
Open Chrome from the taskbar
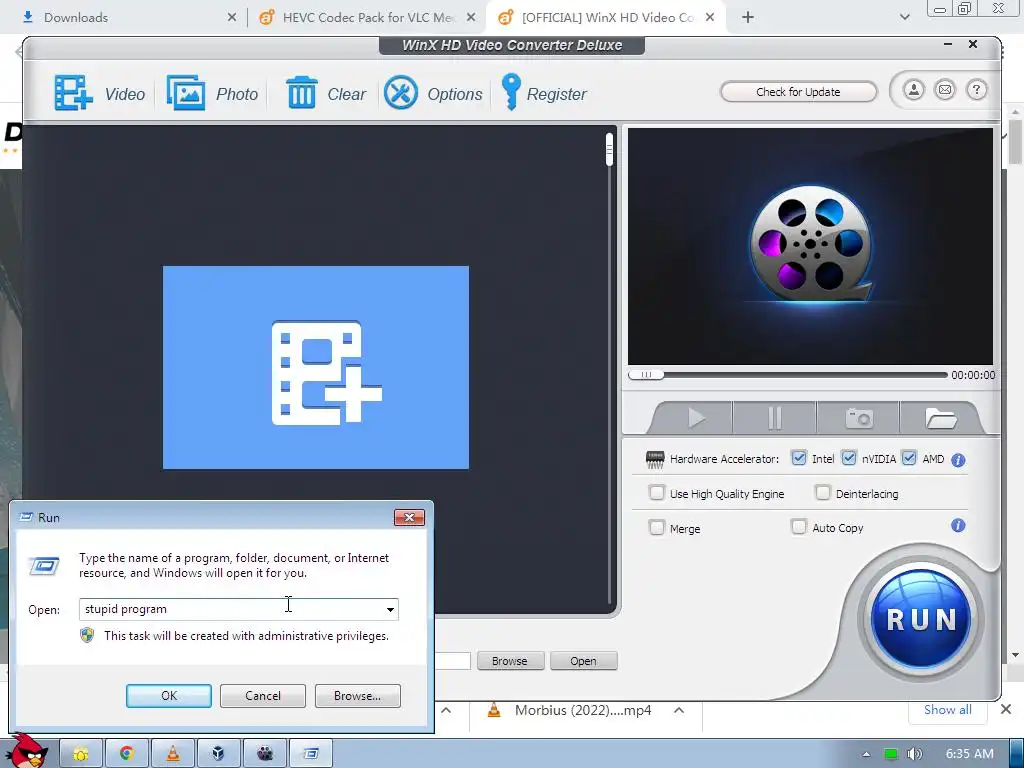127,754
